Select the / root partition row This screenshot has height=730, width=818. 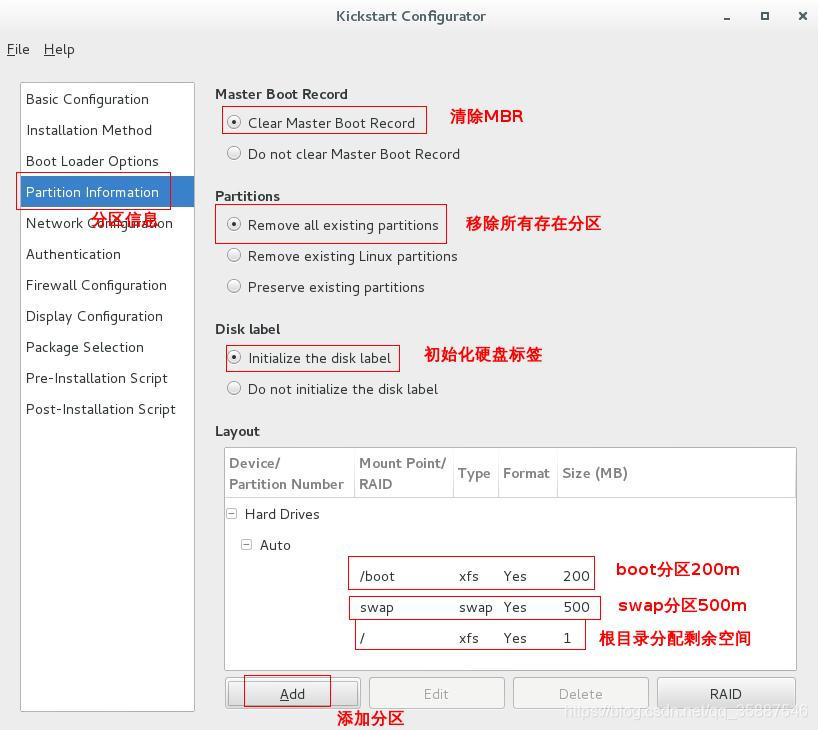coord(510,638)
